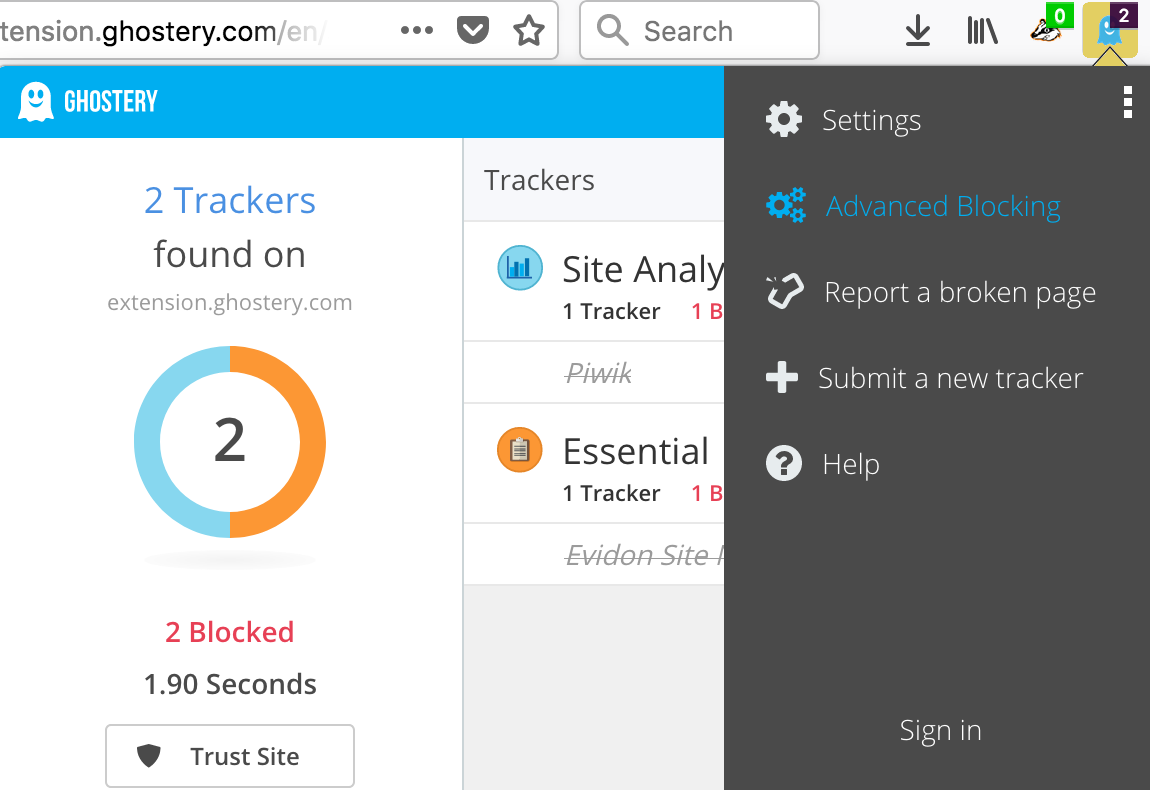Select Advanced Blocking menu item
The image size is (1150, 790).
coord(942,207)
